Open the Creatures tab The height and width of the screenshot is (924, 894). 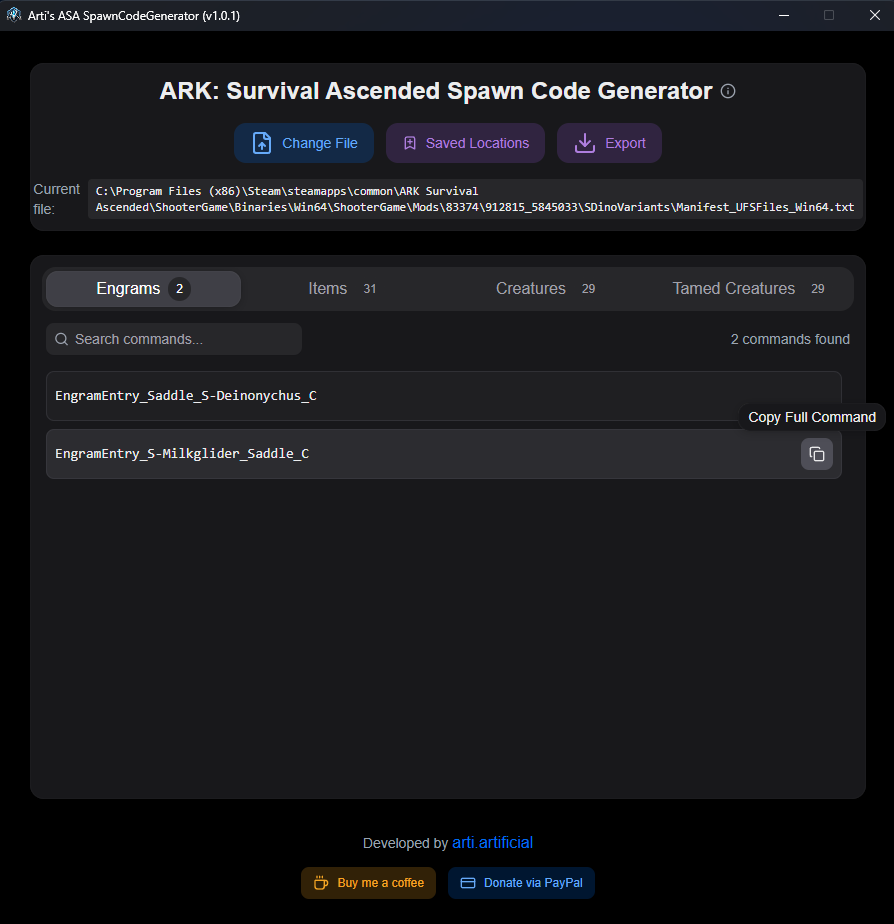point(546,289)
